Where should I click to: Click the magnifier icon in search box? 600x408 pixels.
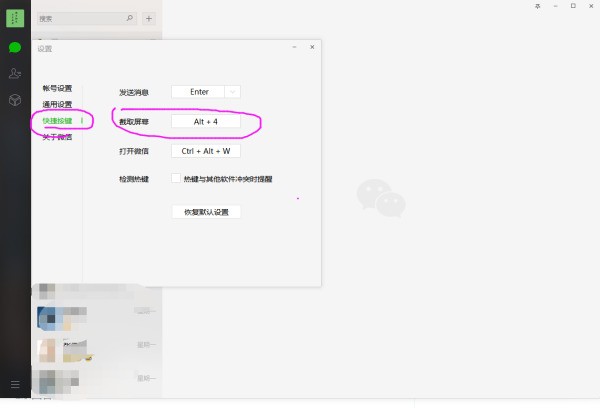(x=130, y=18)
